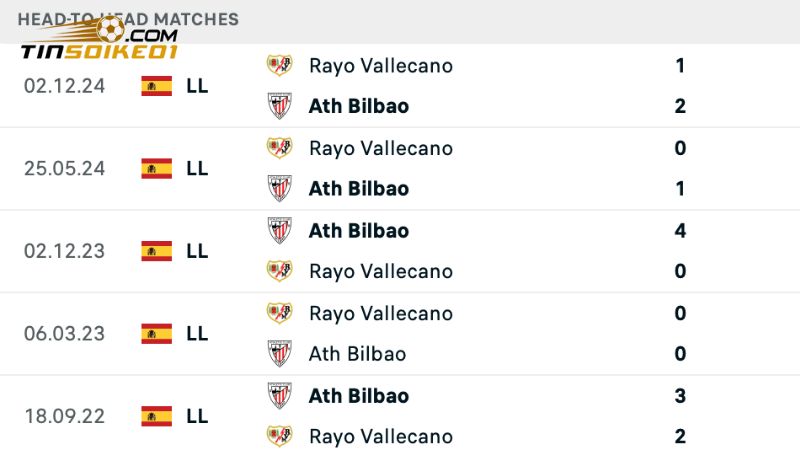Click Rayo Vallecano crest in 06.03.23 match
Image resolution: width=800 pixels, height=450 pixels.
279,313
